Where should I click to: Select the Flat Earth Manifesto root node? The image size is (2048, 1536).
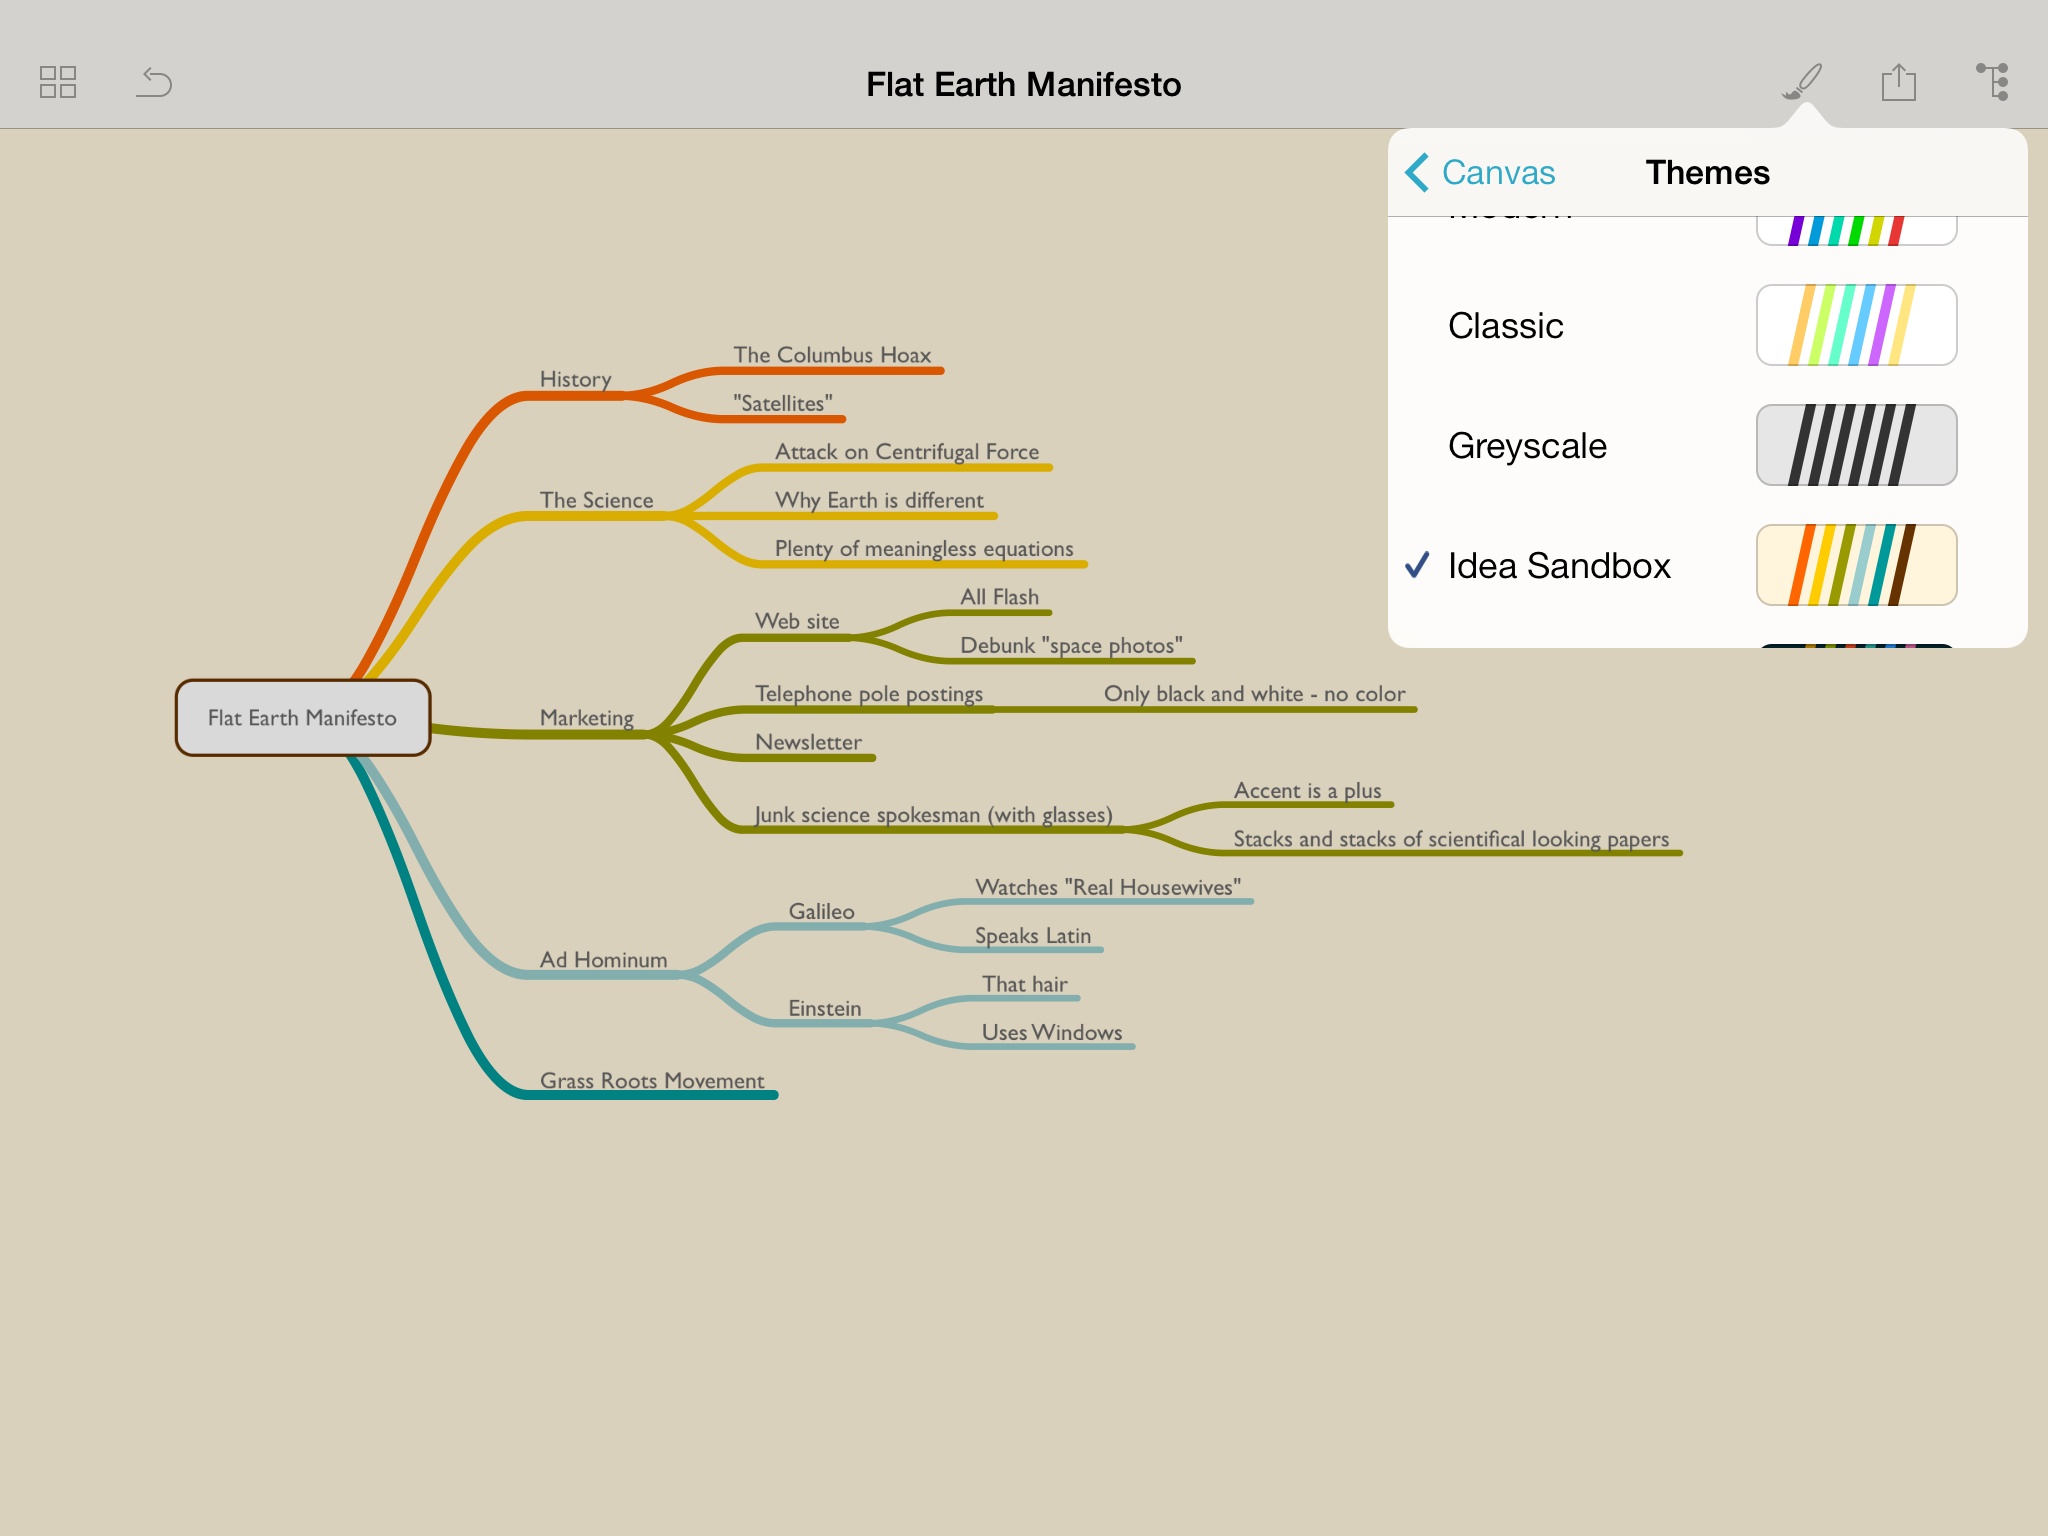(x=303, y=718)
